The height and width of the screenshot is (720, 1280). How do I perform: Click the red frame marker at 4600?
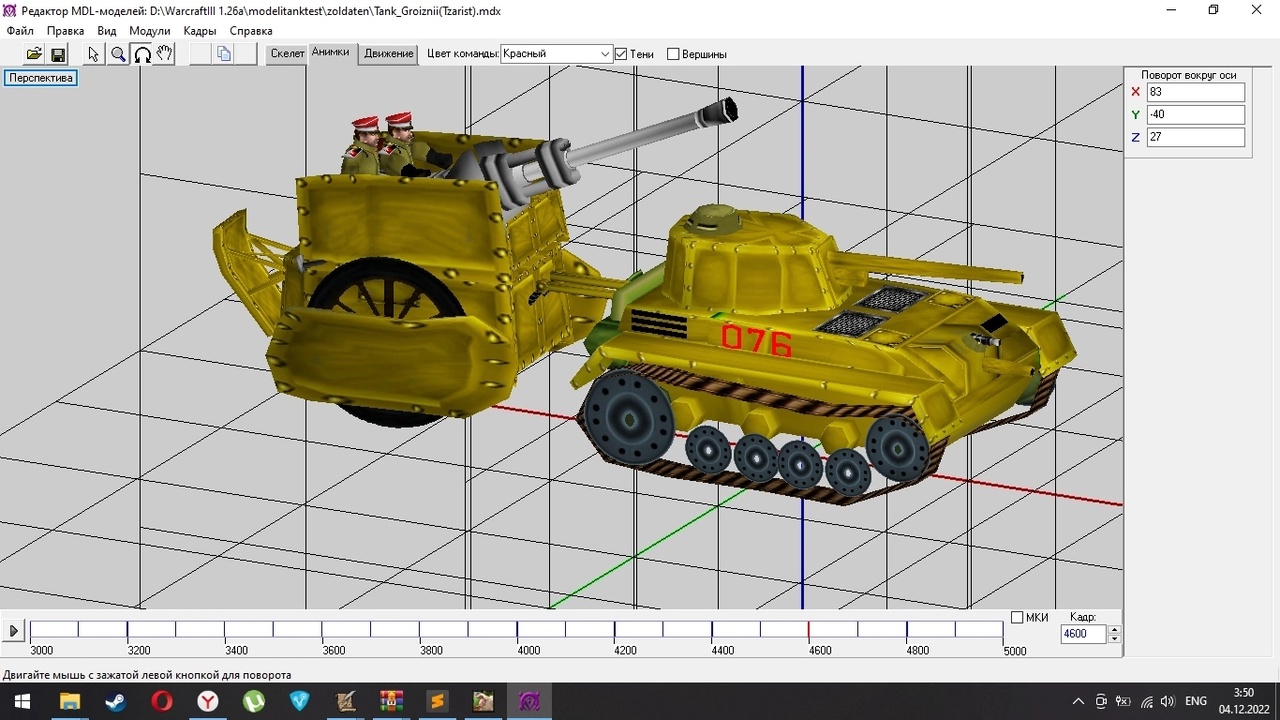[x=809, y=630]
